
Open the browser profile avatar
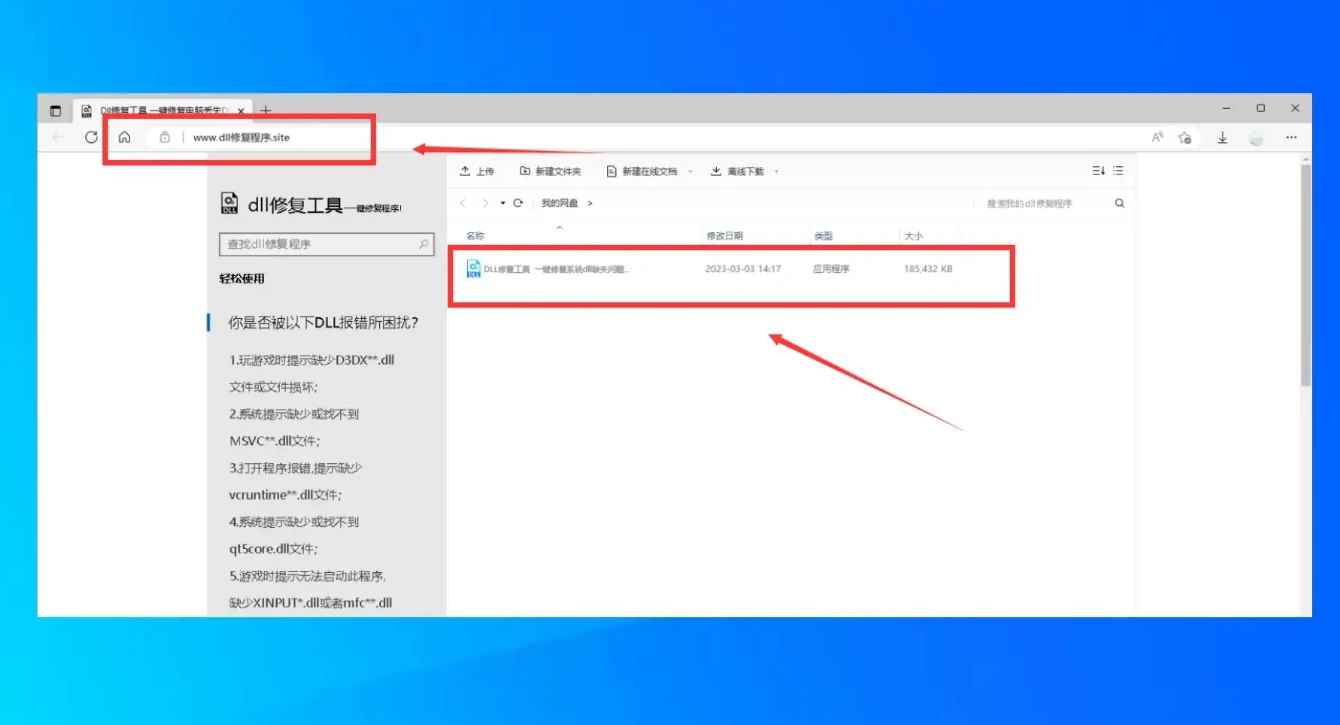tap(1256, 138)
